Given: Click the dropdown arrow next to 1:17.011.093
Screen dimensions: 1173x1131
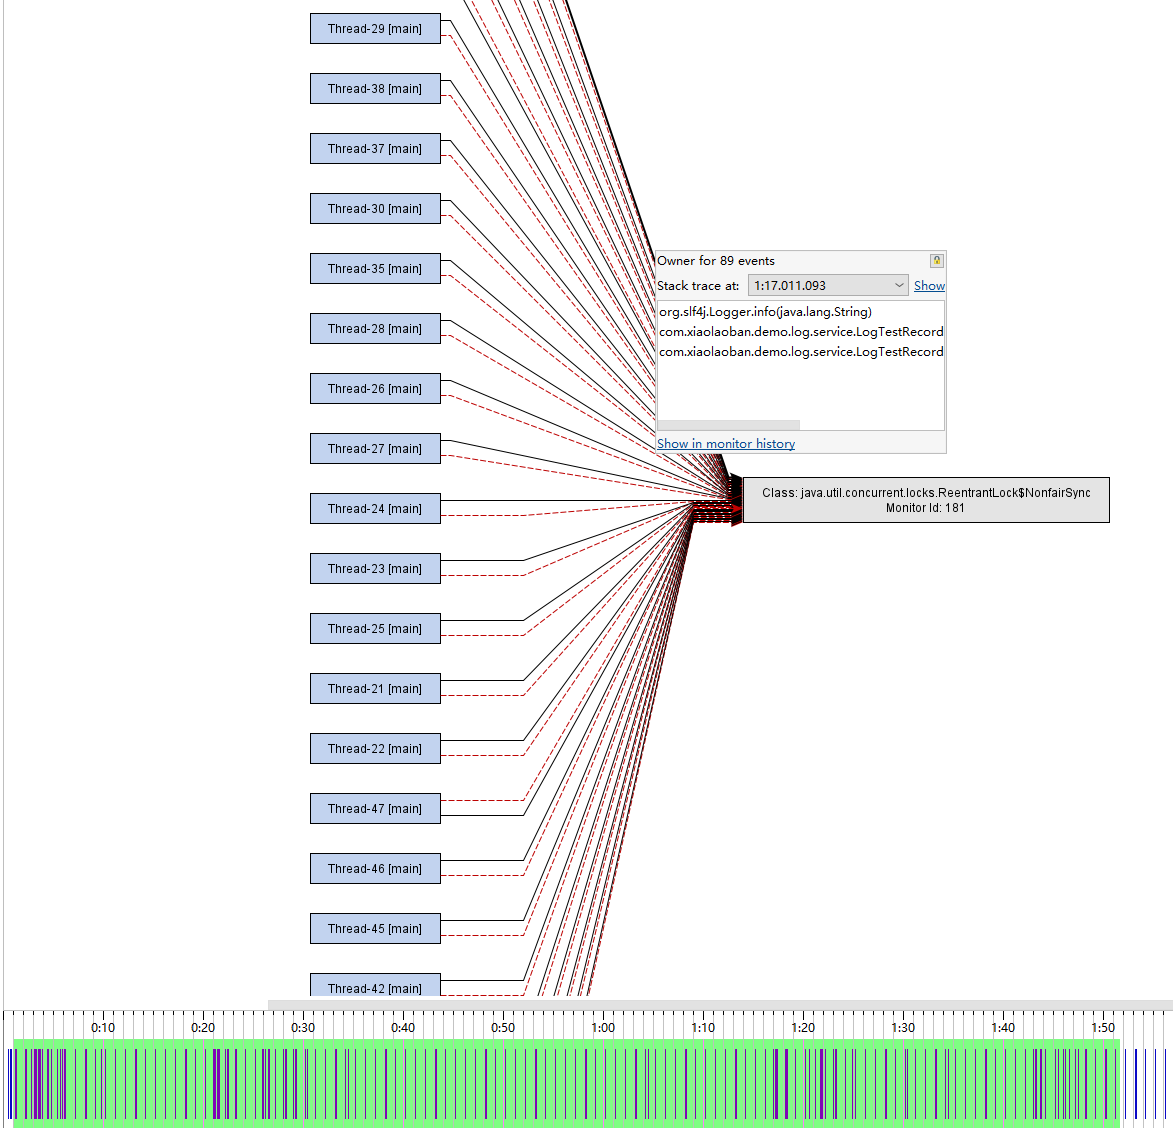Looking at the screenshot, I should [x=898, y=285].
